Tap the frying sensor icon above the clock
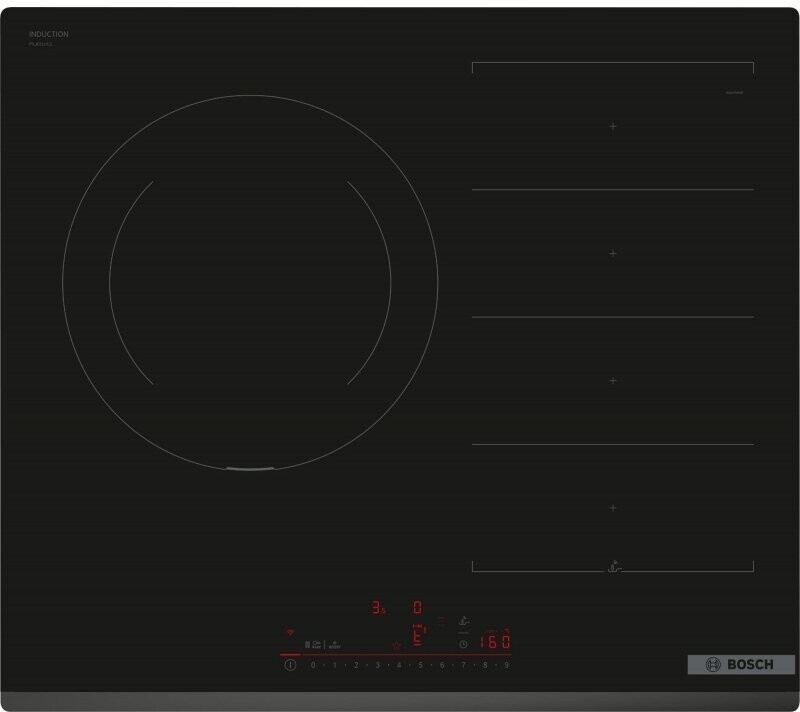This screenshot has width=800, height=712. point(462,622)
